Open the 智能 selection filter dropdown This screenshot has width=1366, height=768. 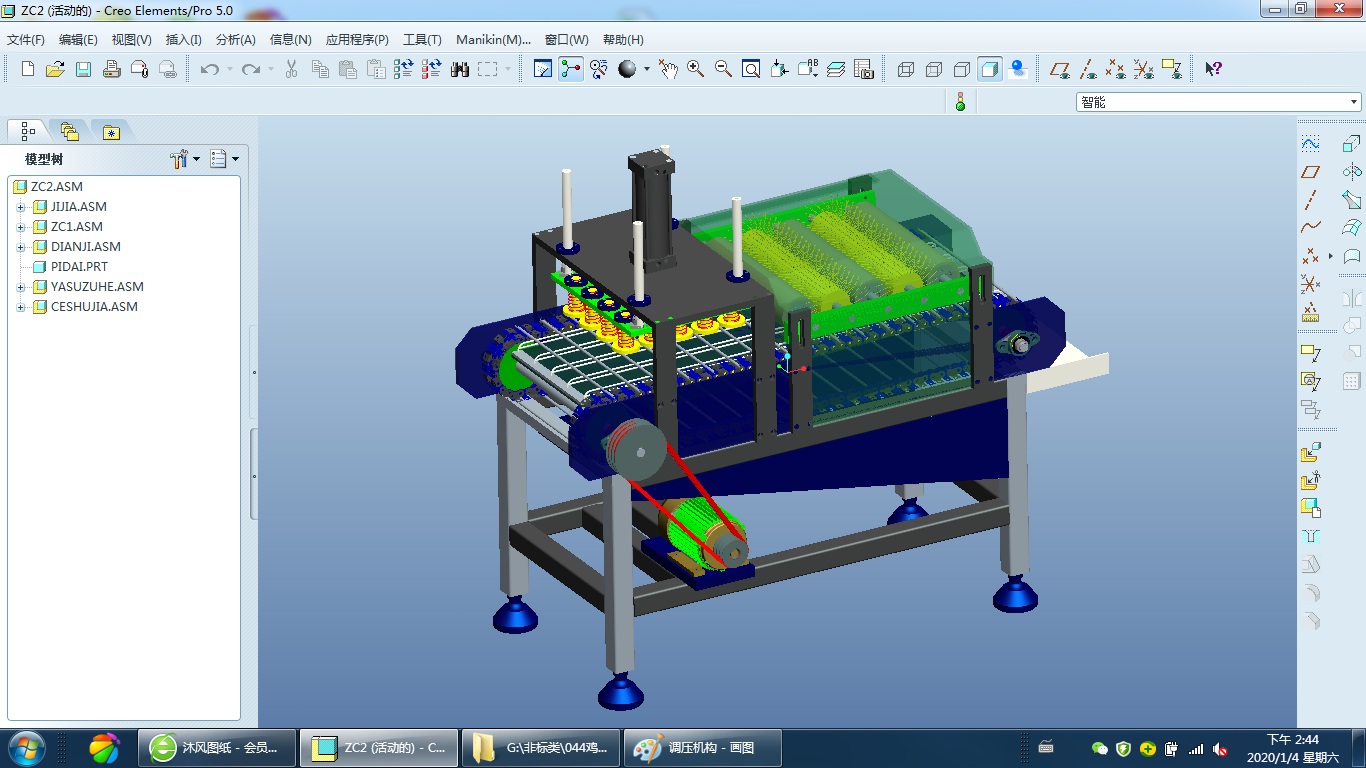pos(1355,102)
